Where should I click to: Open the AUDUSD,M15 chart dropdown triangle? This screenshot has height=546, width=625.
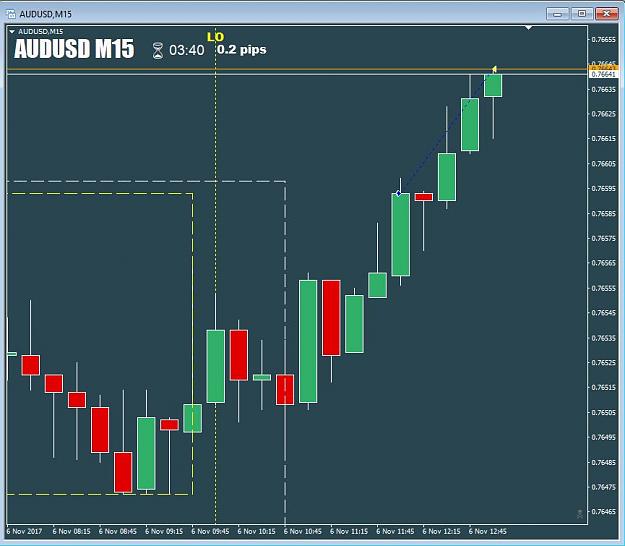12,31
